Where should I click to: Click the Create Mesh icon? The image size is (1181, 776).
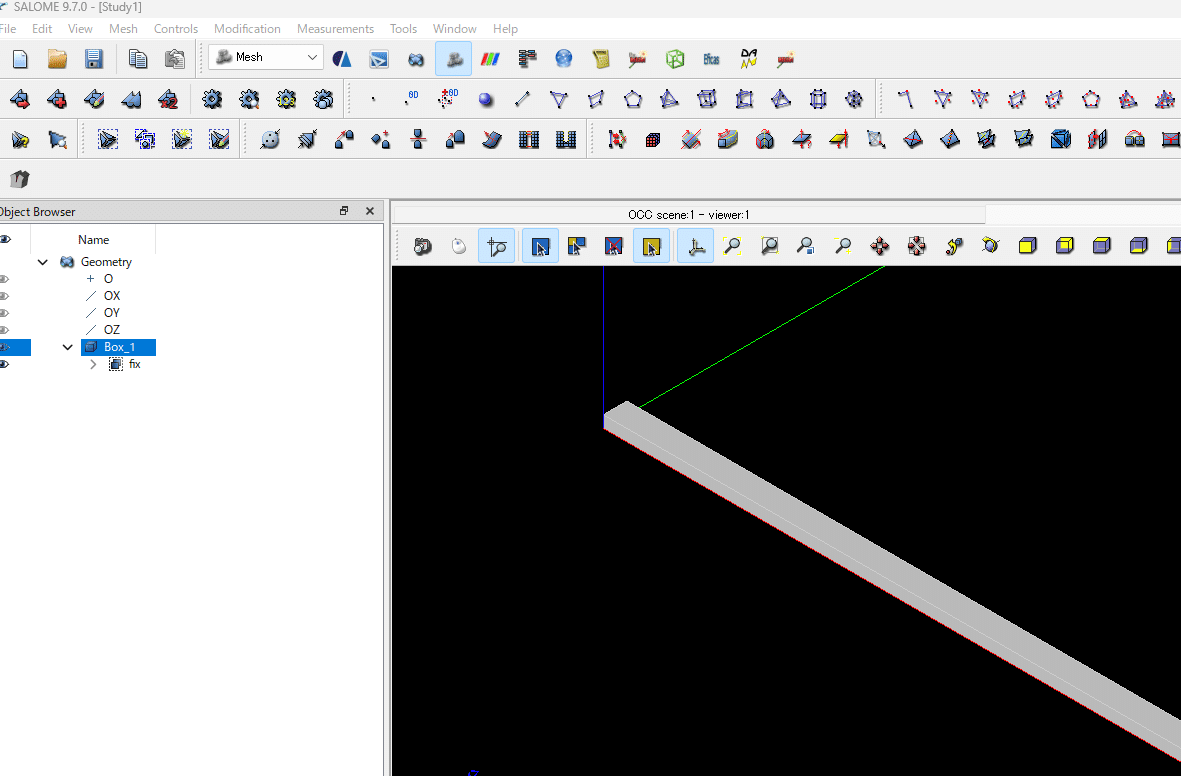click(x=20, y=99)
